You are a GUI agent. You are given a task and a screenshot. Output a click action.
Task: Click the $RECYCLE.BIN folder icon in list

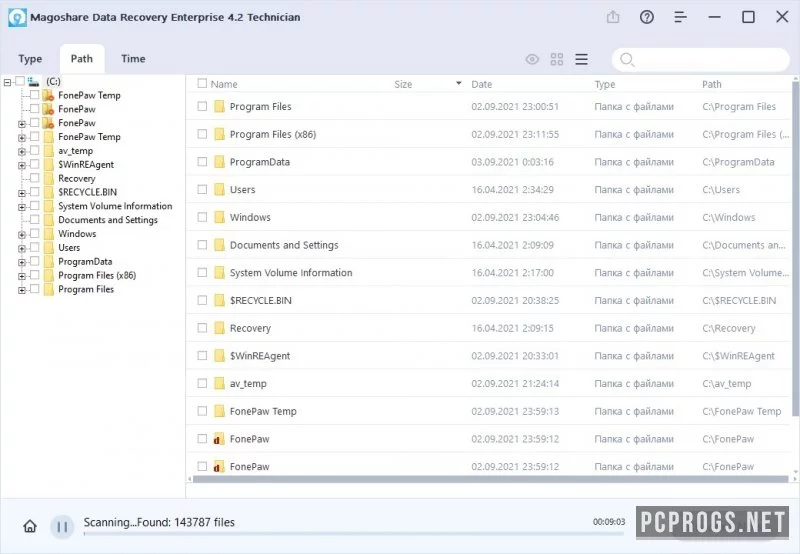point(219,300)
